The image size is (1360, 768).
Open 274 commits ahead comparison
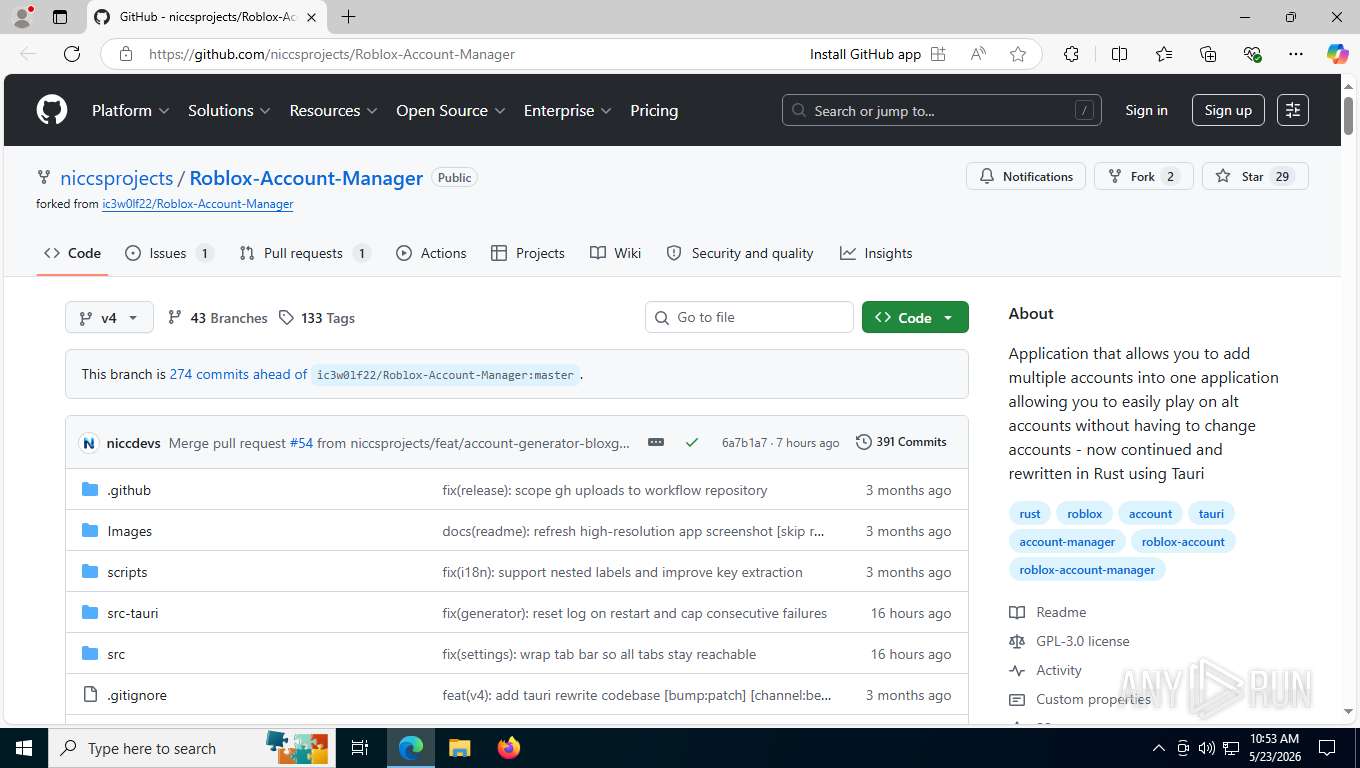(x=238, y=374)
